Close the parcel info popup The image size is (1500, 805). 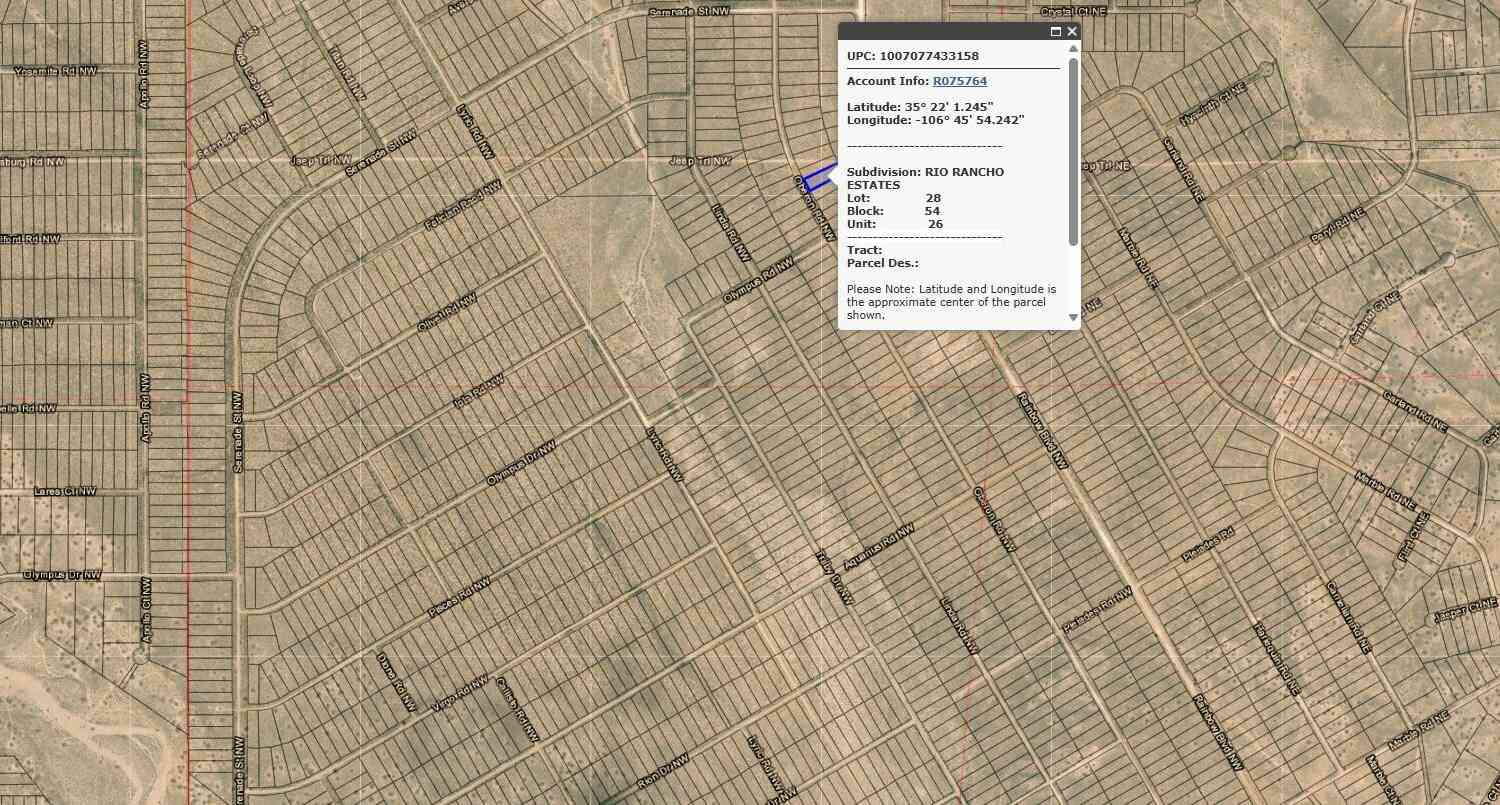point(1072,32)
